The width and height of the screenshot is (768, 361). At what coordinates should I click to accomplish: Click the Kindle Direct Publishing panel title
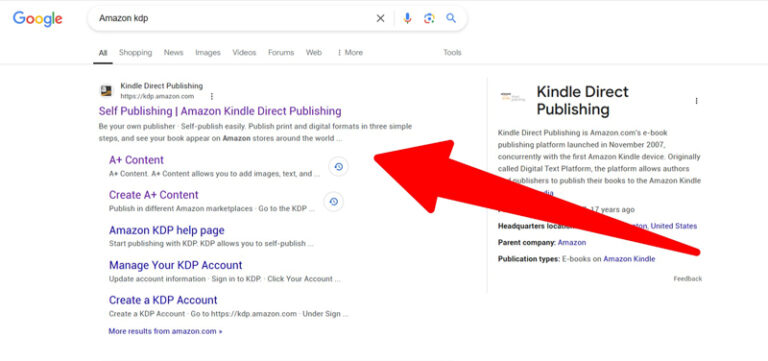[582, 100]
